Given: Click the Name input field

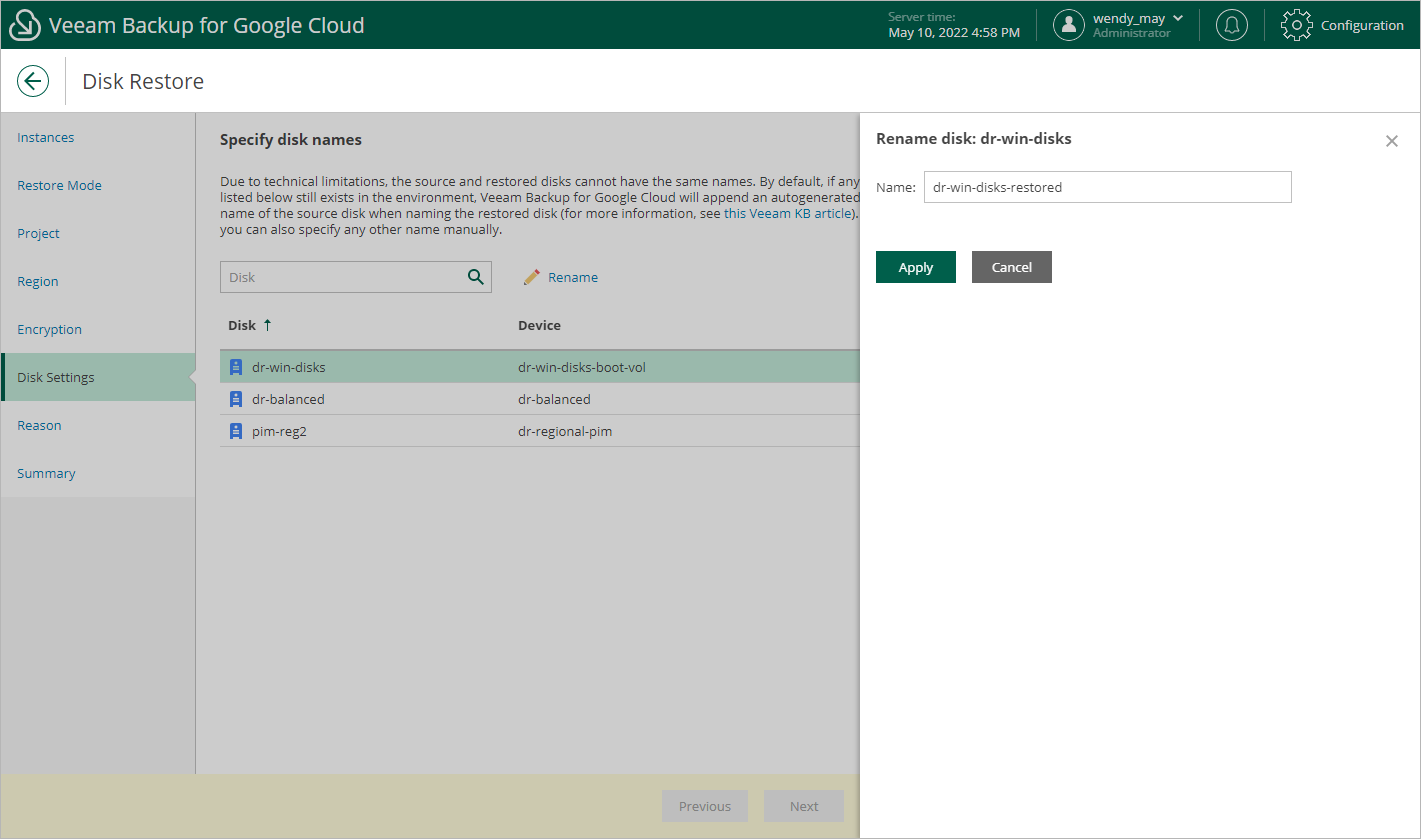Looking at the screenshot, I should click(x=1108, y=187).
